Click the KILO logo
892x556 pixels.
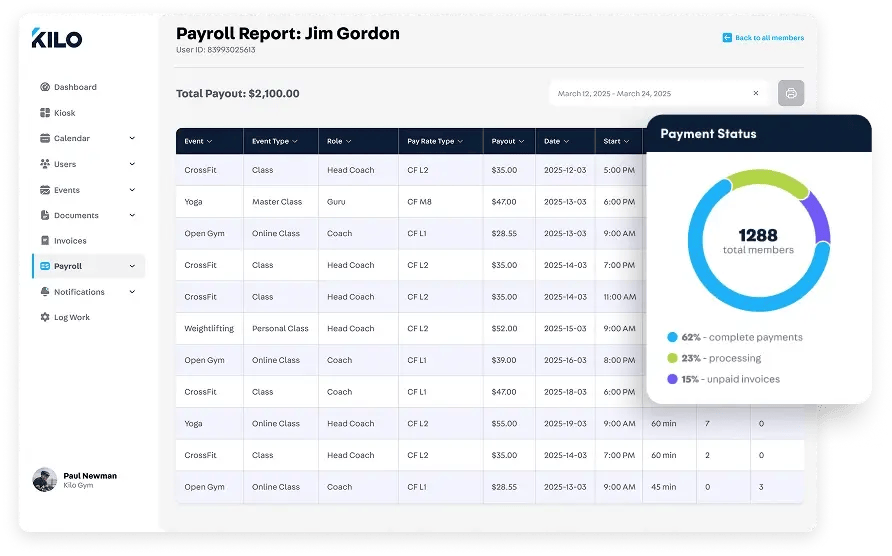[x=57, y=39]
